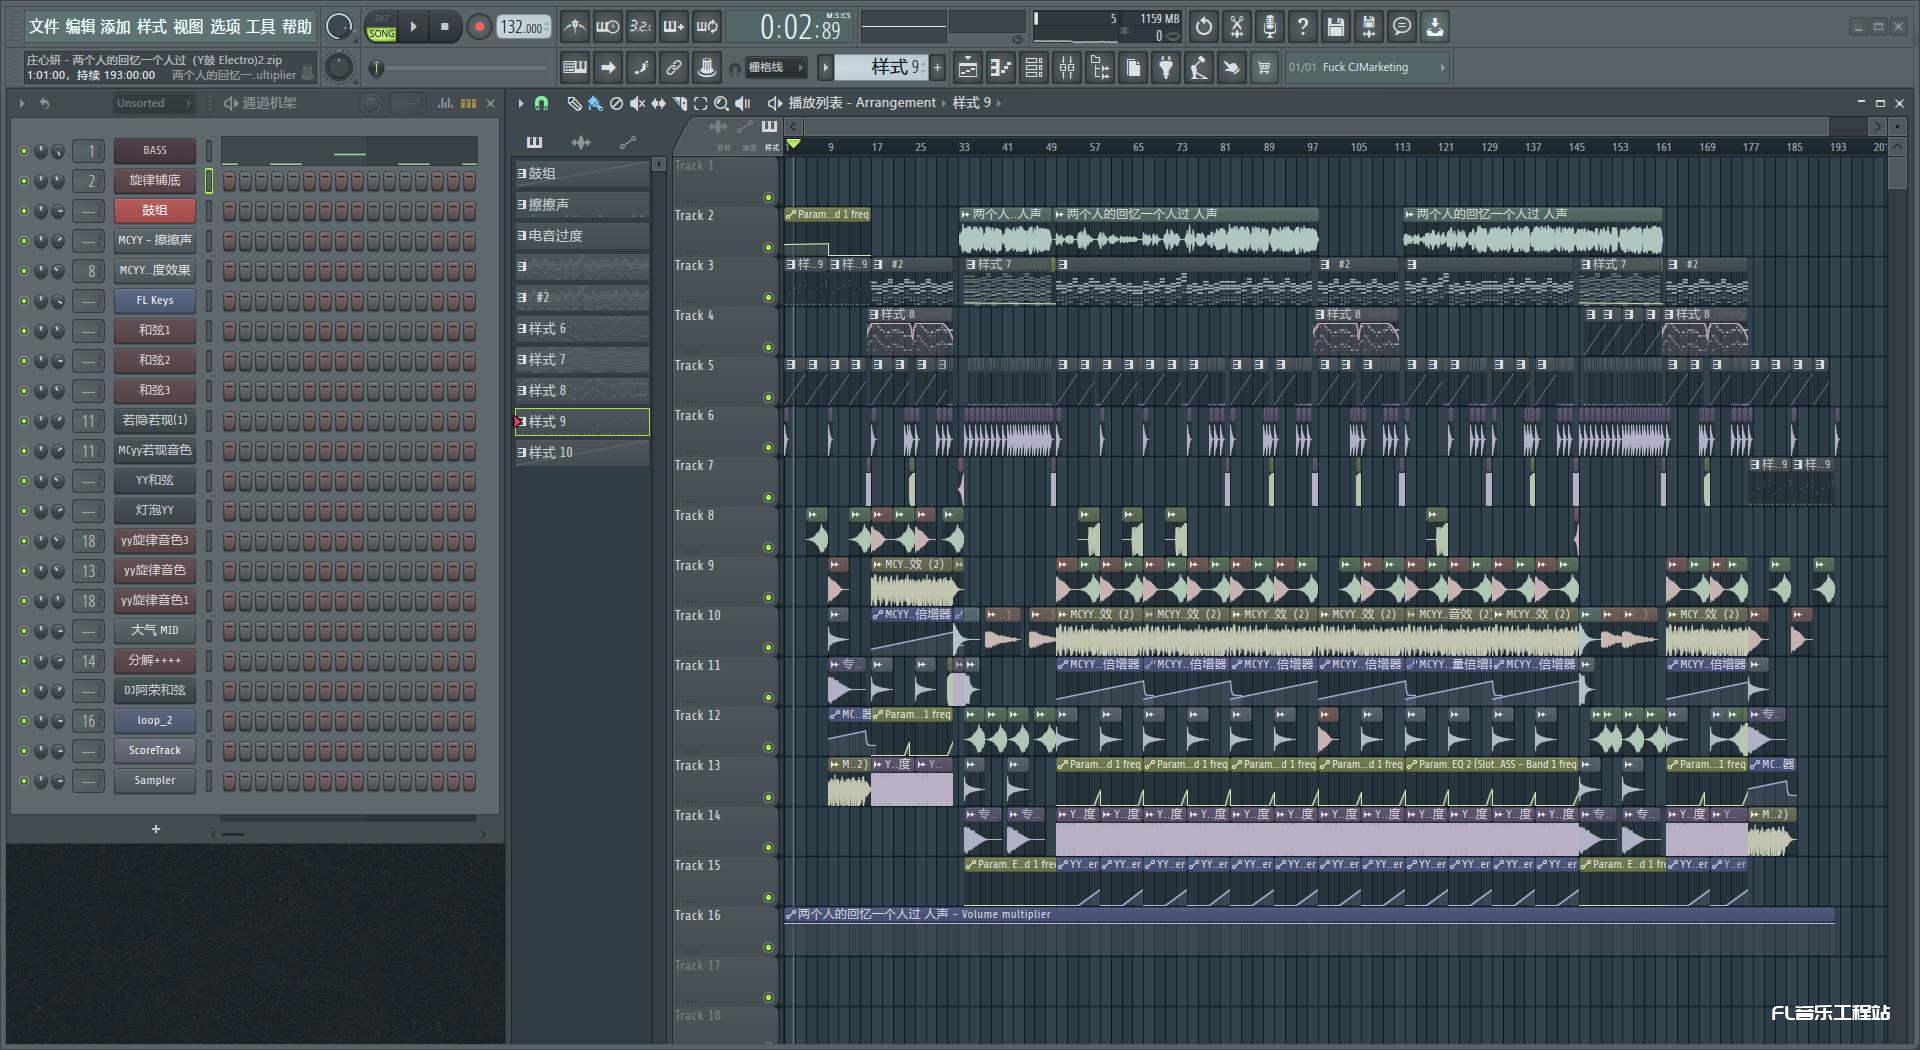Add new pattern with the plus button
1920x1050 pixels.
tap(937, 67)
